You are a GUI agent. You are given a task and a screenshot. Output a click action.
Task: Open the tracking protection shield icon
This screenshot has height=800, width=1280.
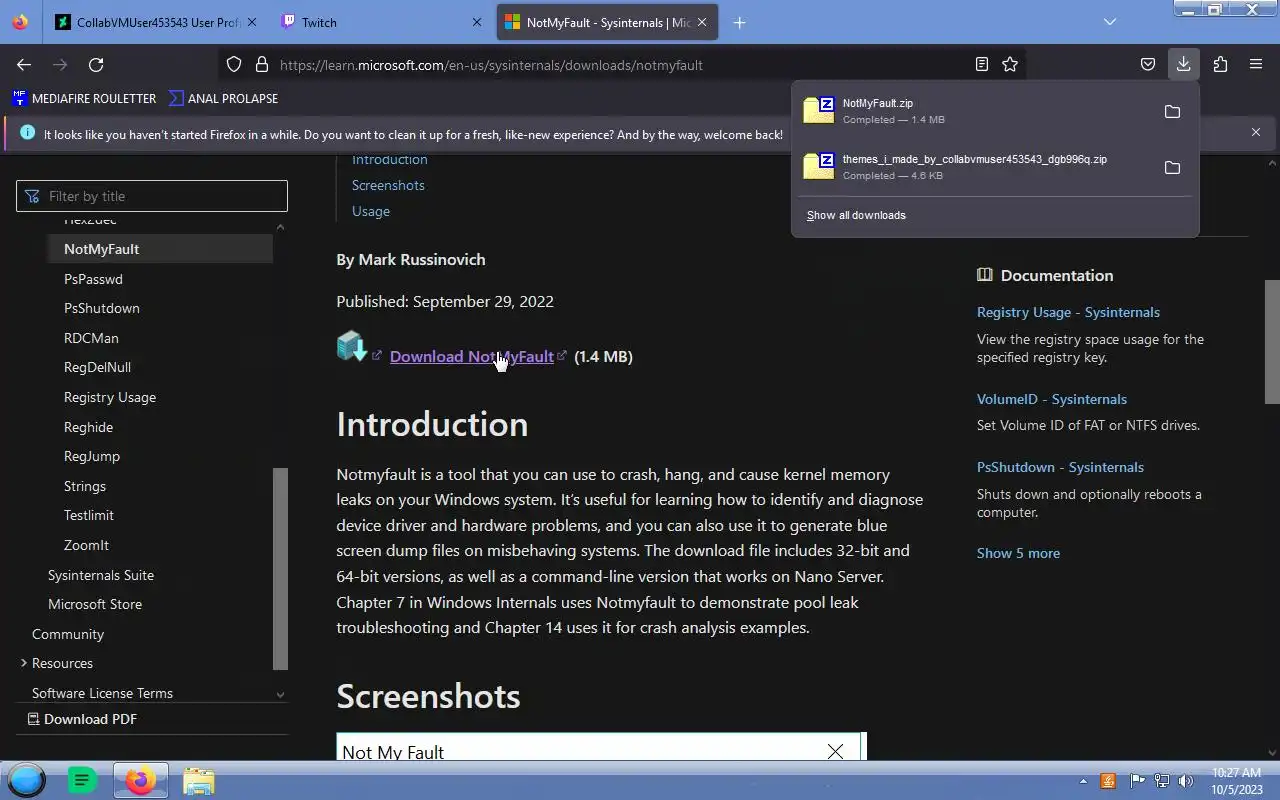pyautogui.click(x=234, y=65)
